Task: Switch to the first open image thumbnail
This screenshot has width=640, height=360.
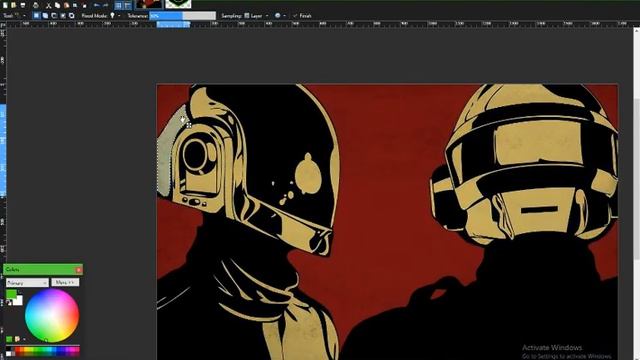Action: (x=149, y=4)
